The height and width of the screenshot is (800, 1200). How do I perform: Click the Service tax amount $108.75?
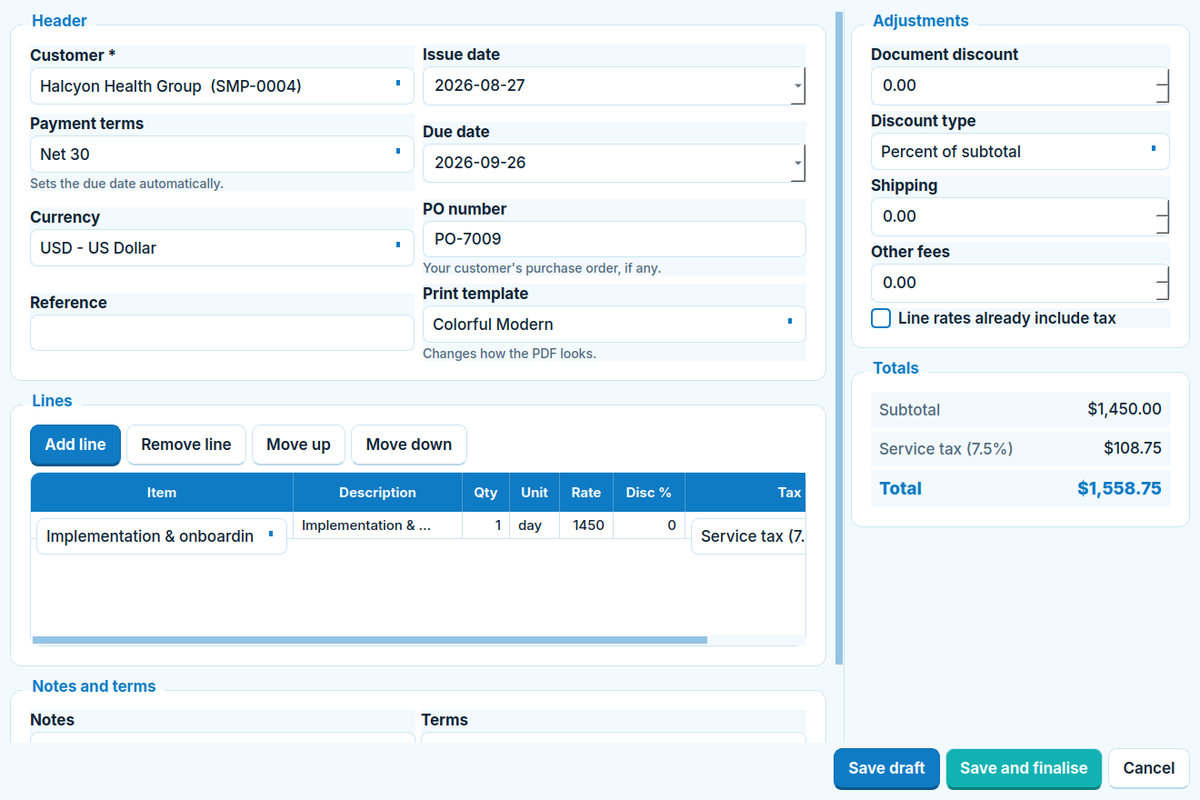(1133, 449)
